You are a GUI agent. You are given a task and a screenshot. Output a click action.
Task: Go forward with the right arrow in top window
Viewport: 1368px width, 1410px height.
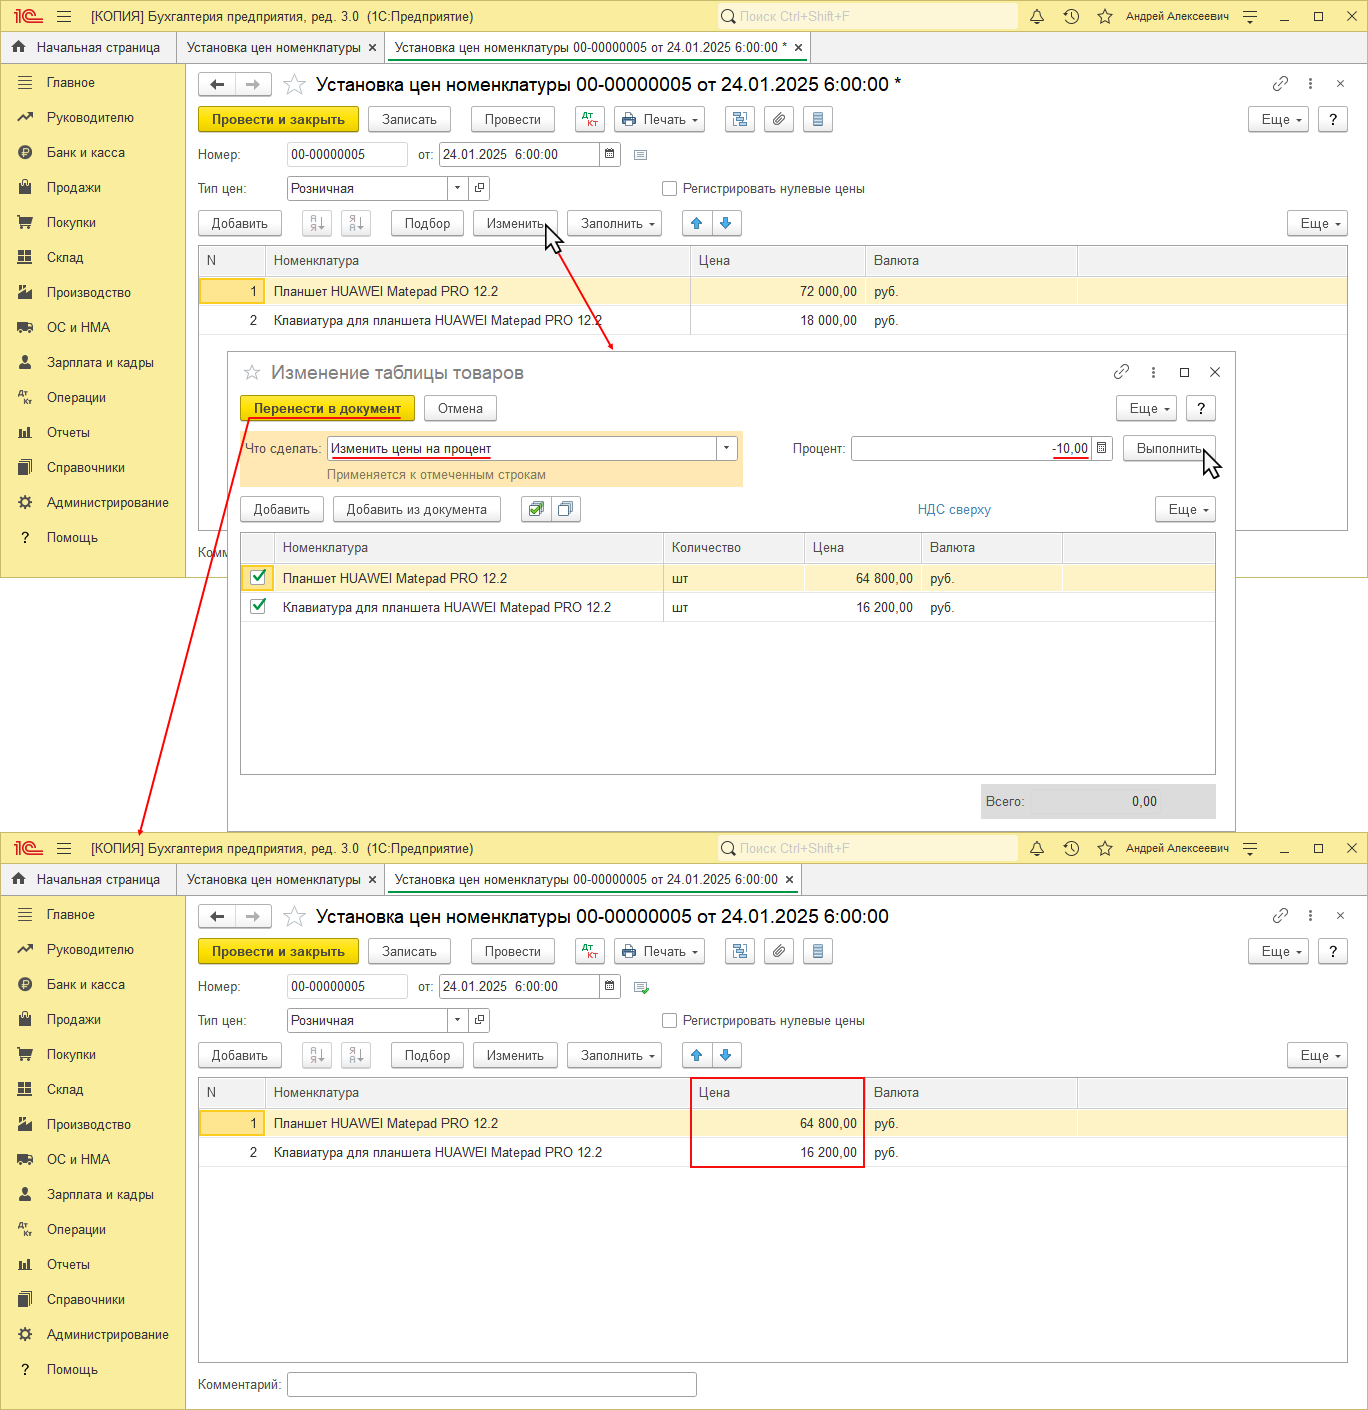tap(253, 85)
